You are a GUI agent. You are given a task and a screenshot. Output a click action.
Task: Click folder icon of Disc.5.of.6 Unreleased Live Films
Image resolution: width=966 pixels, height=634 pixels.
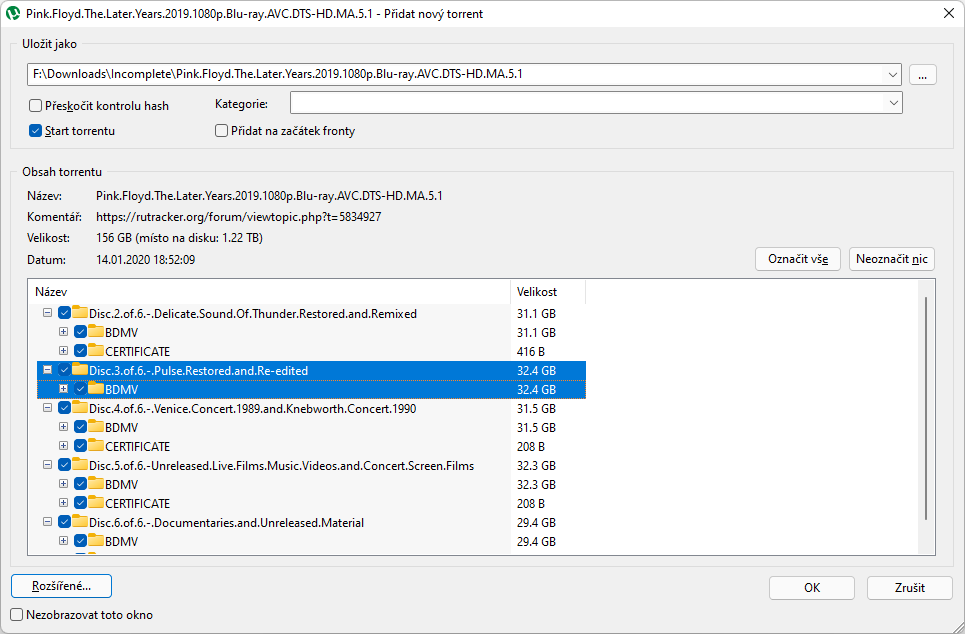[80, 465]
